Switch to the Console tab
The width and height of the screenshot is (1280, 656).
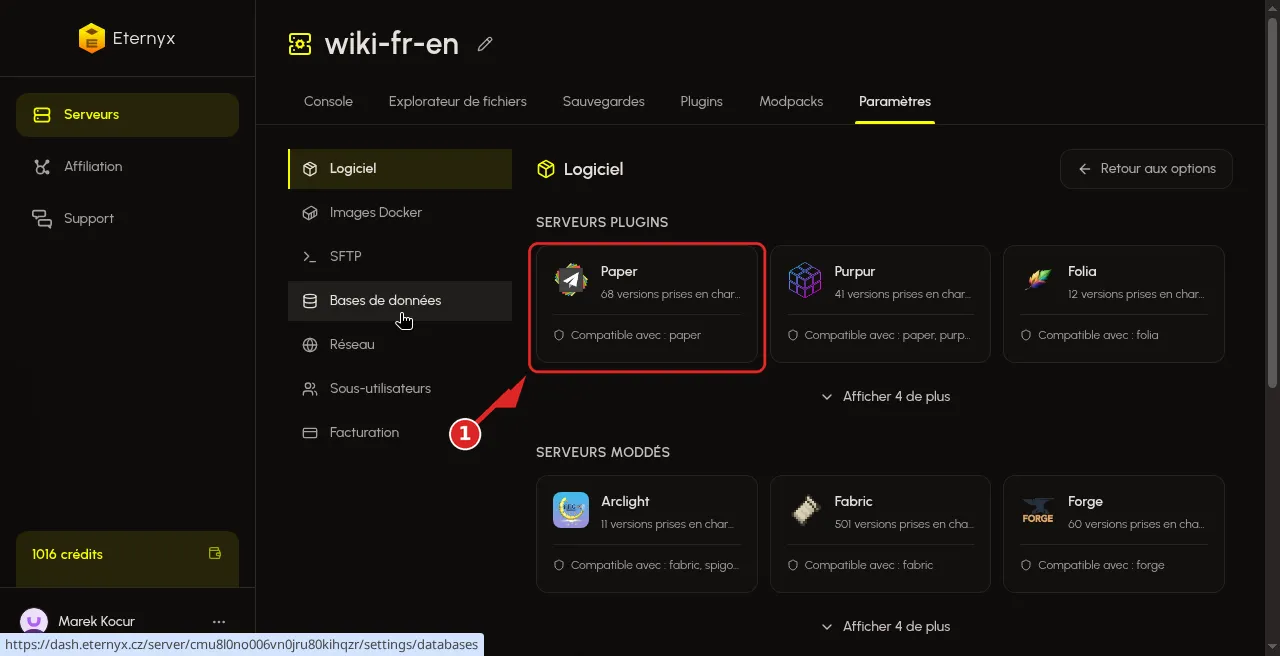coord(328,102)
